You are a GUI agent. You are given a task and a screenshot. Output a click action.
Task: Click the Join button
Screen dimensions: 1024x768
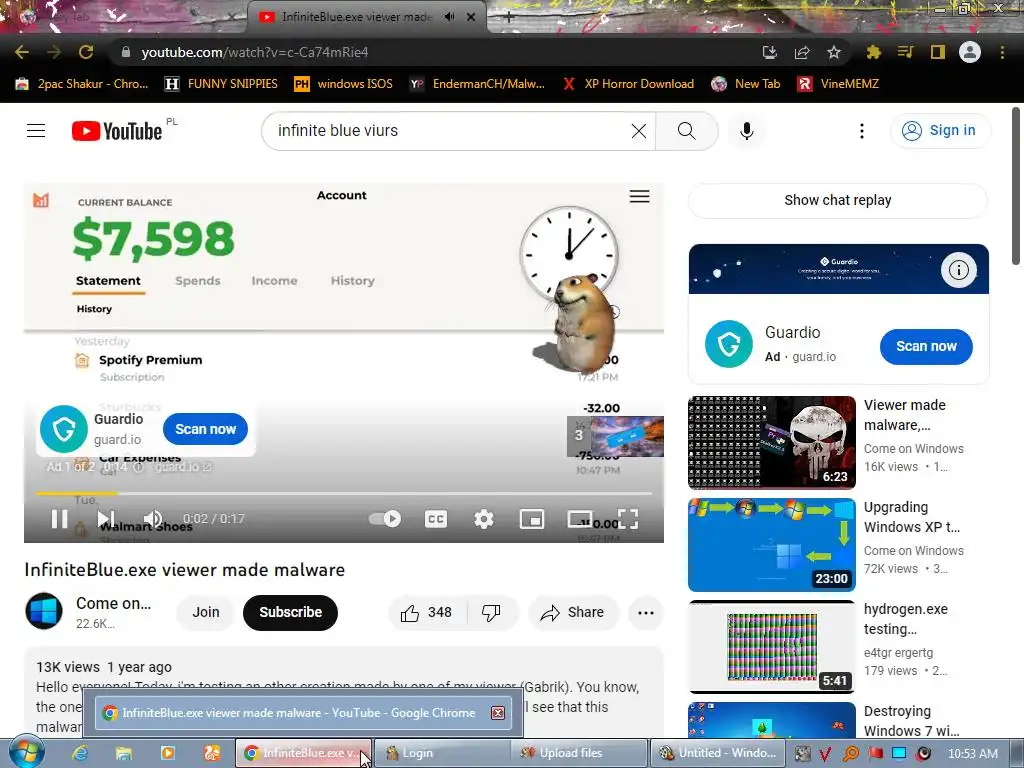(x=206, y=613)
